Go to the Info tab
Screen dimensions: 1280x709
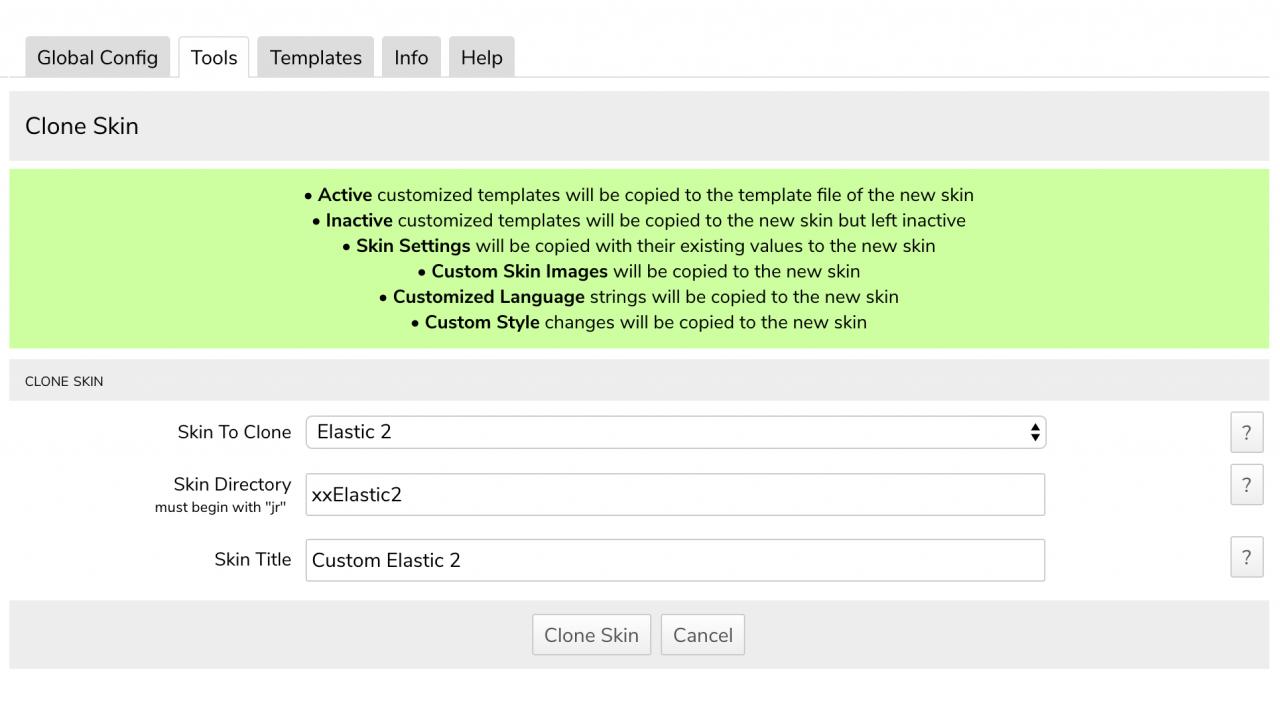pos(411,58)
